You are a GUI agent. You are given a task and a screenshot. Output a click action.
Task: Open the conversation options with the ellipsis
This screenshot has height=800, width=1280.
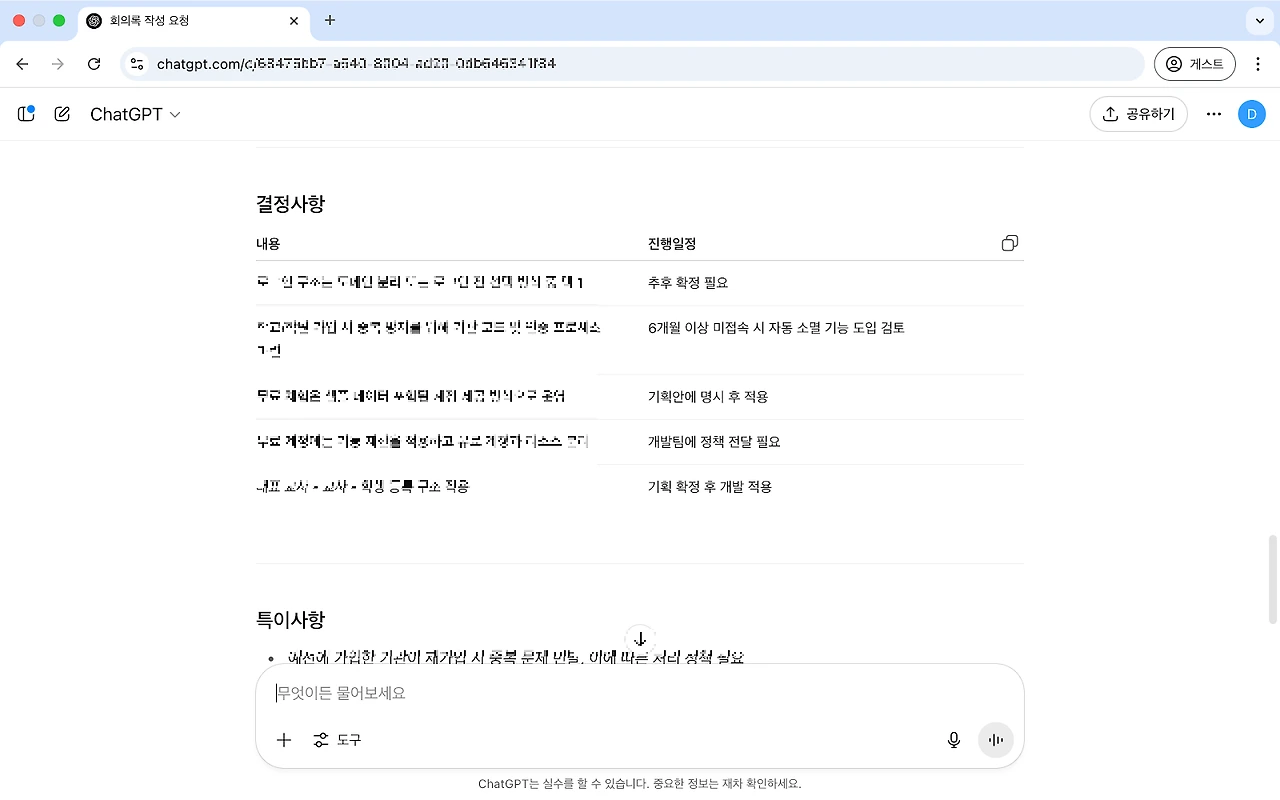point(1213,113)
